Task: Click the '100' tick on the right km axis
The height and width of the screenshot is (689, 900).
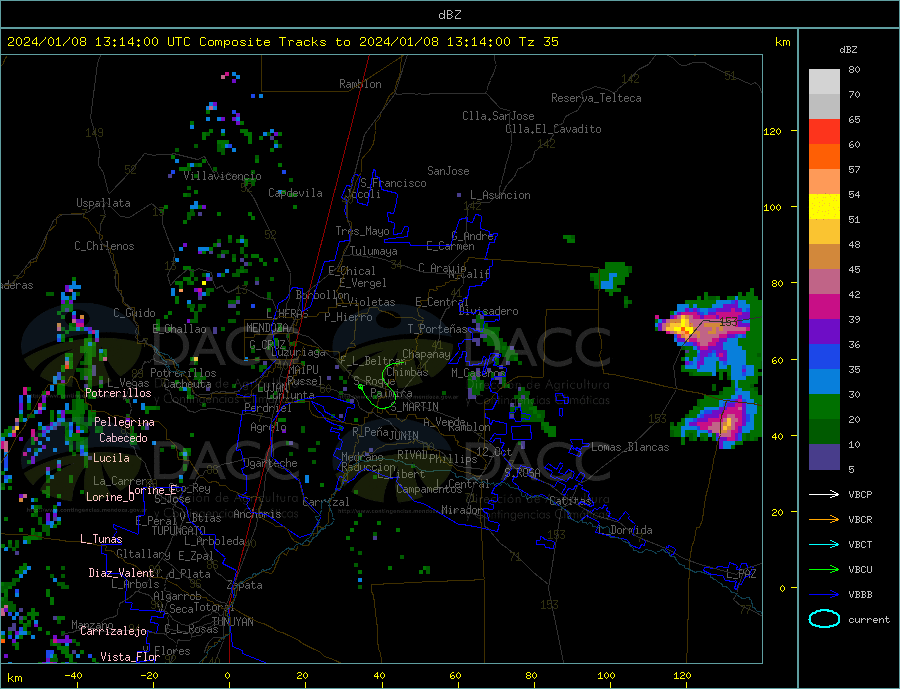Action: (772, 207)
